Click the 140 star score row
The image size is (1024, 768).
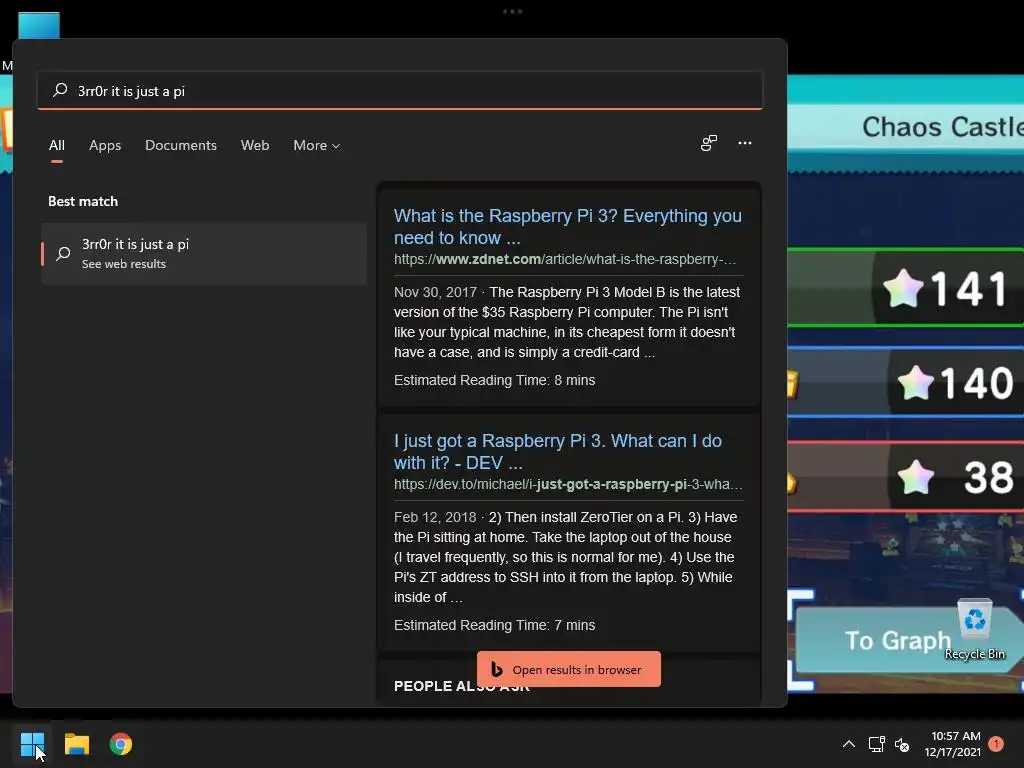(906, 382)
